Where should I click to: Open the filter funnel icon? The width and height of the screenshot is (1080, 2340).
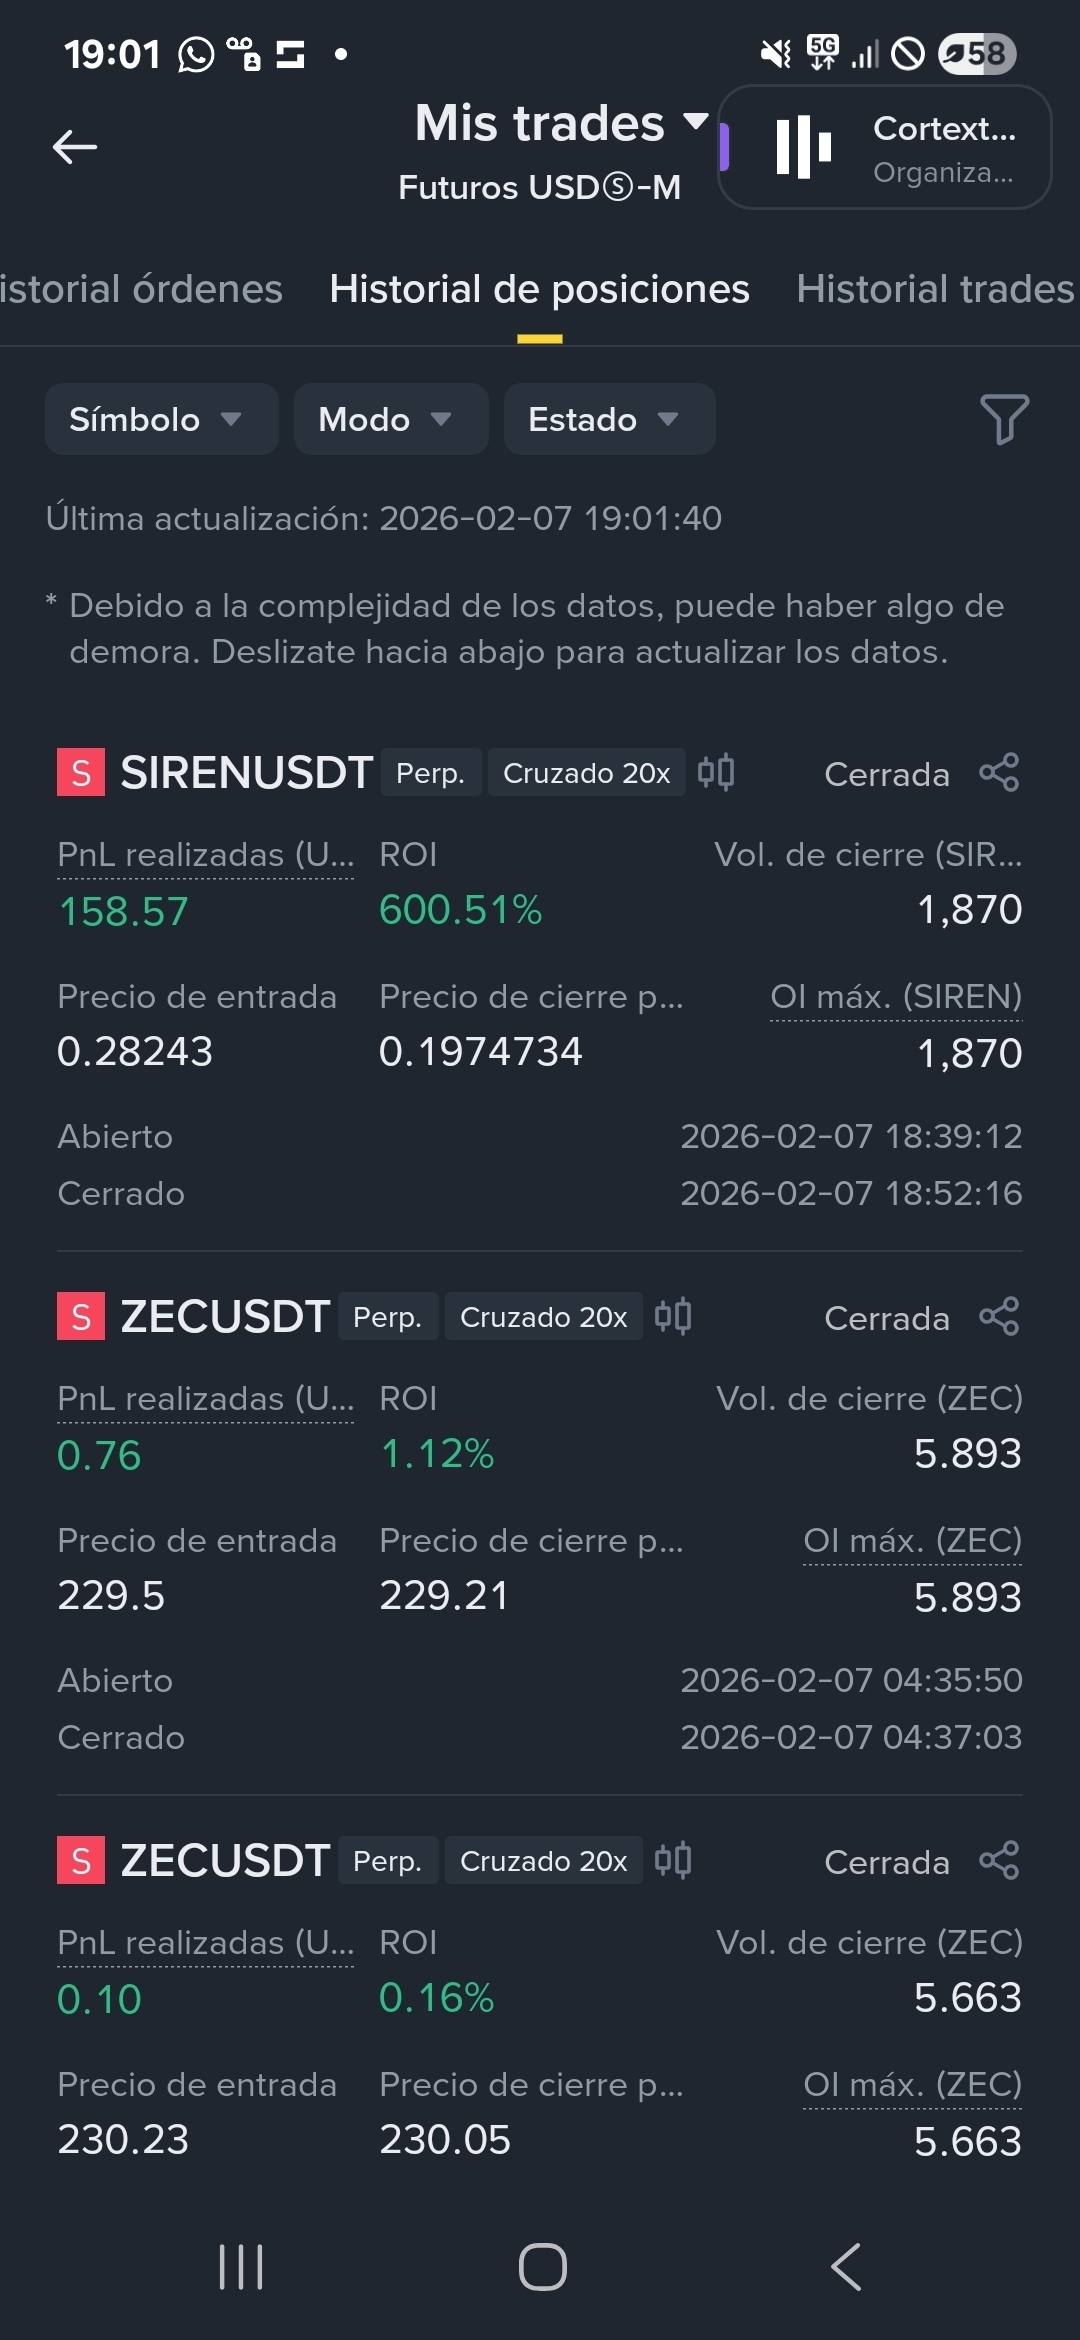point(1004,419)
